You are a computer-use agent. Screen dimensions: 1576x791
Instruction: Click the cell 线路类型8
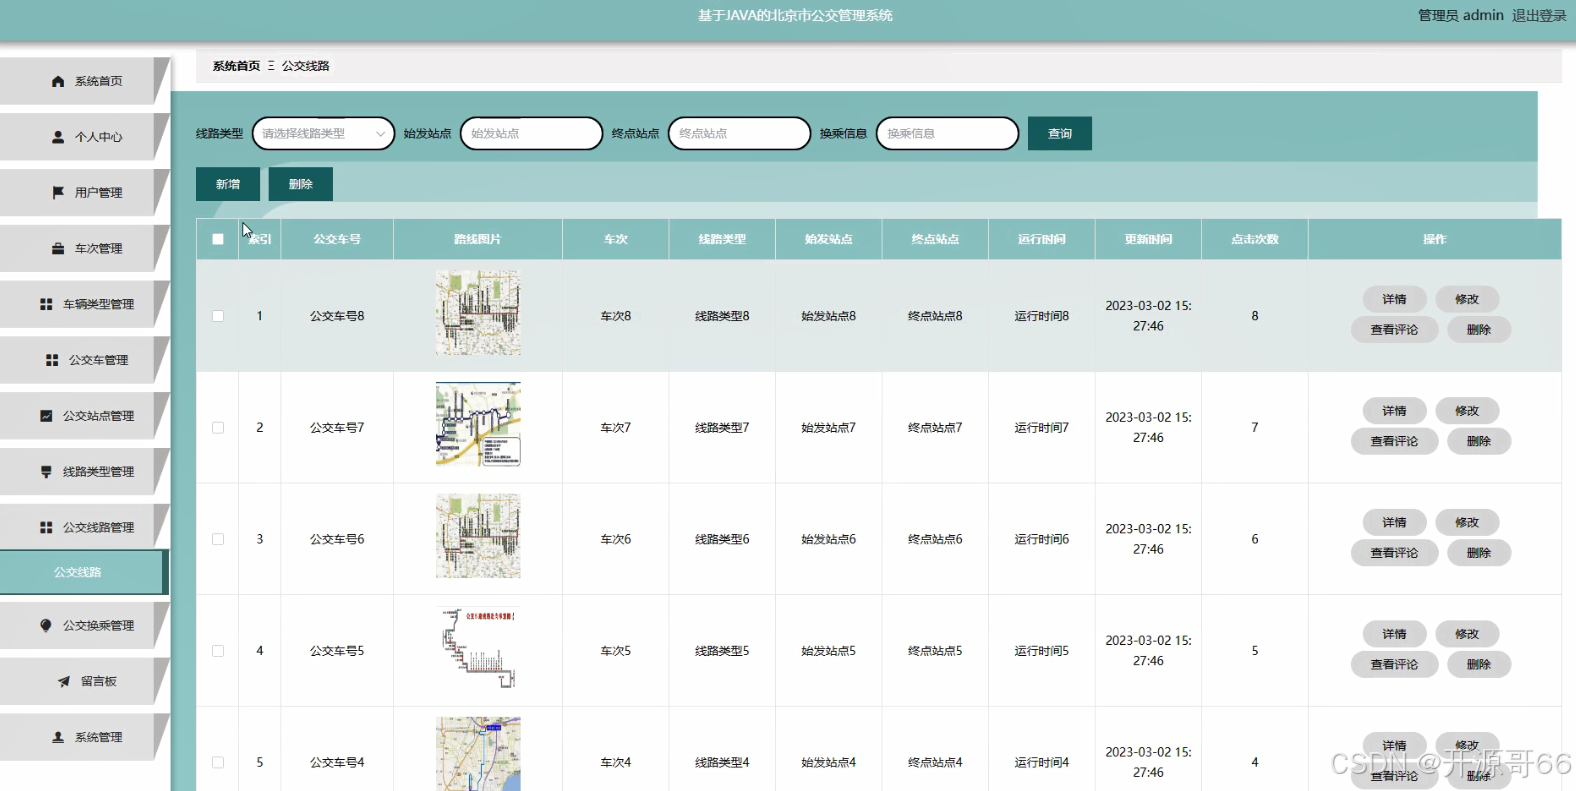(x=722, y=316)
